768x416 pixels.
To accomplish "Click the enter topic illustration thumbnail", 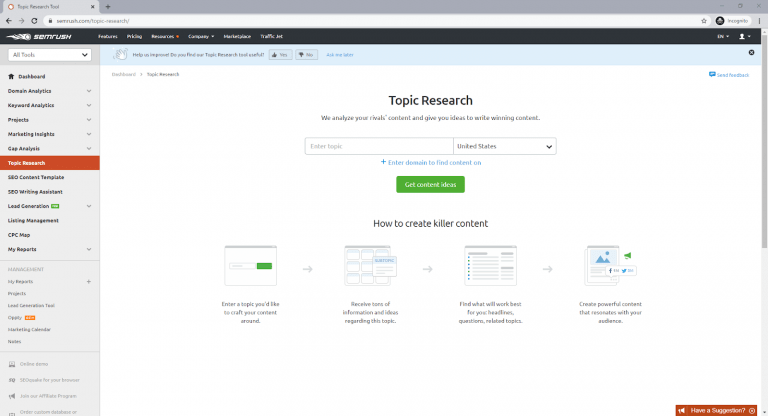I will click(x=250, y=266).
